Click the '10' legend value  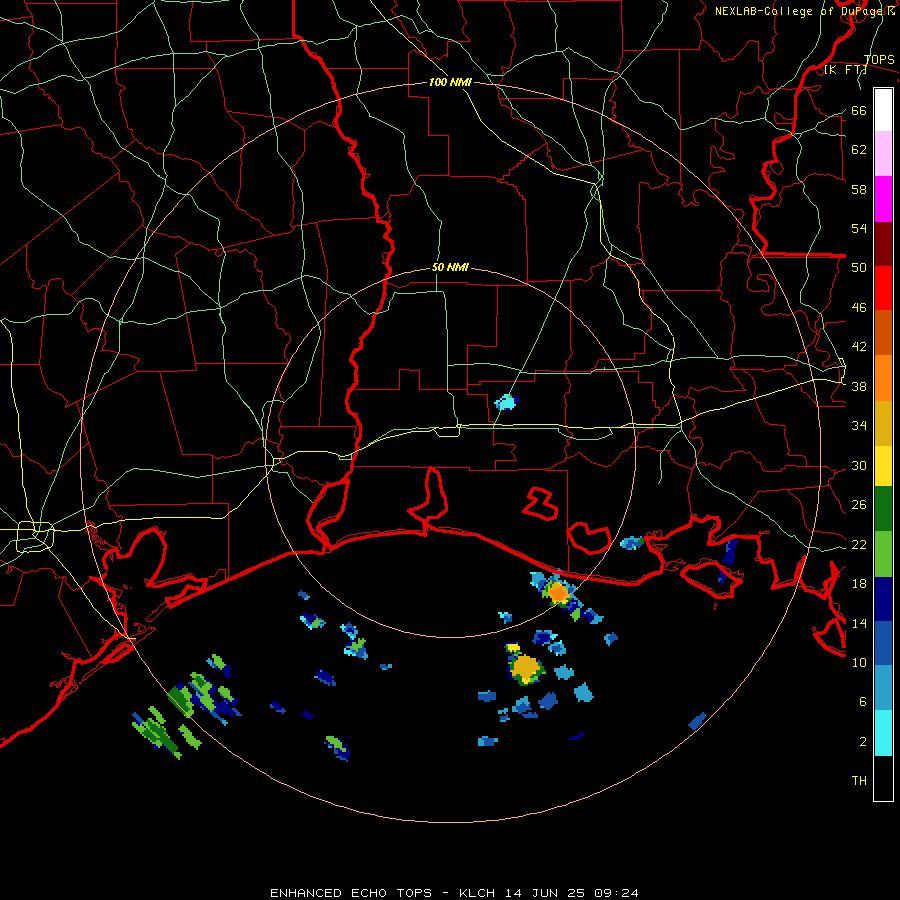click(x=859, y=662)
